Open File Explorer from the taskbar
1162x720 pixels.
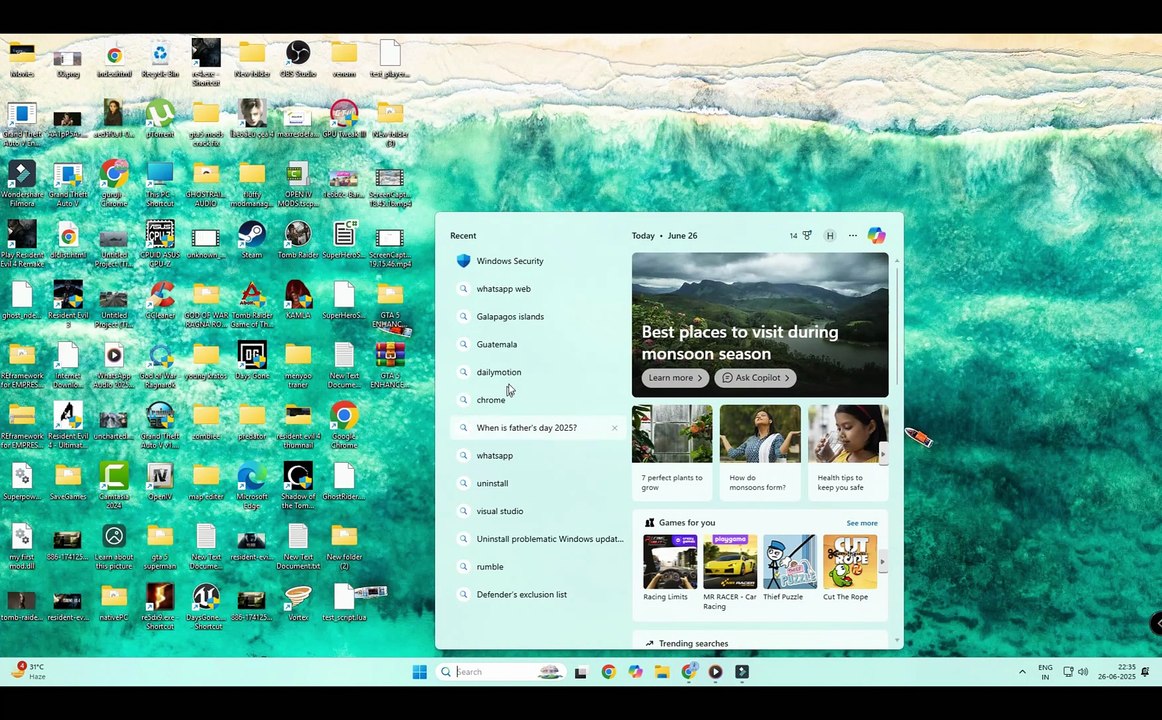pos(662,672)
